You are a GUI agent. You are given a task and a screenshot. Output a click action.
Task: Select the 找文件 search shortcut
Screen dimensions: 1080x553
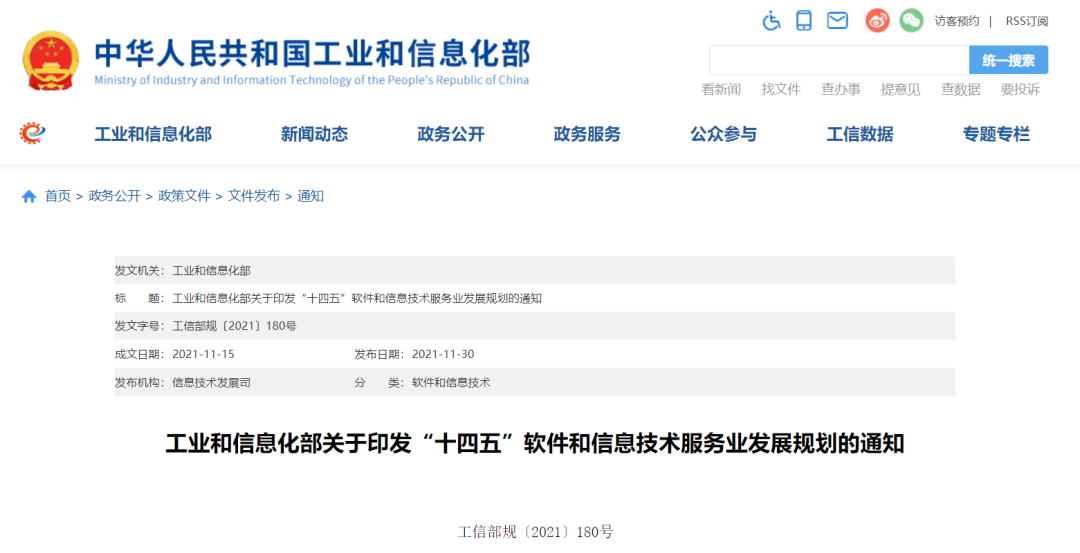(781, 90)
